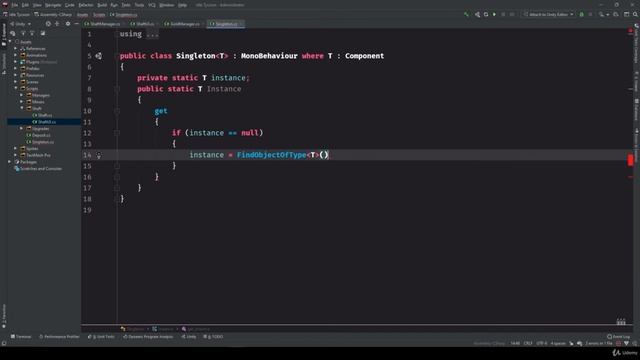Hide the Explorer panel with minus icon
640x360 pixels.
click(76, 24)
